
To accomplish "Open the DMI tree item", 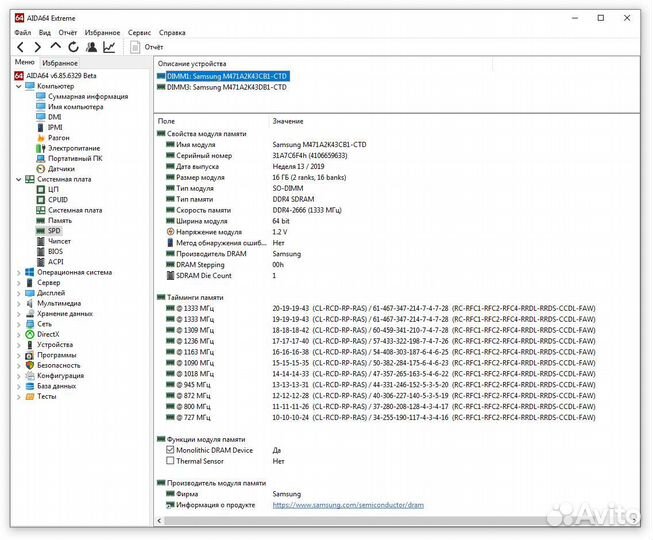I will pyautogui.click(x=55, y=117).
